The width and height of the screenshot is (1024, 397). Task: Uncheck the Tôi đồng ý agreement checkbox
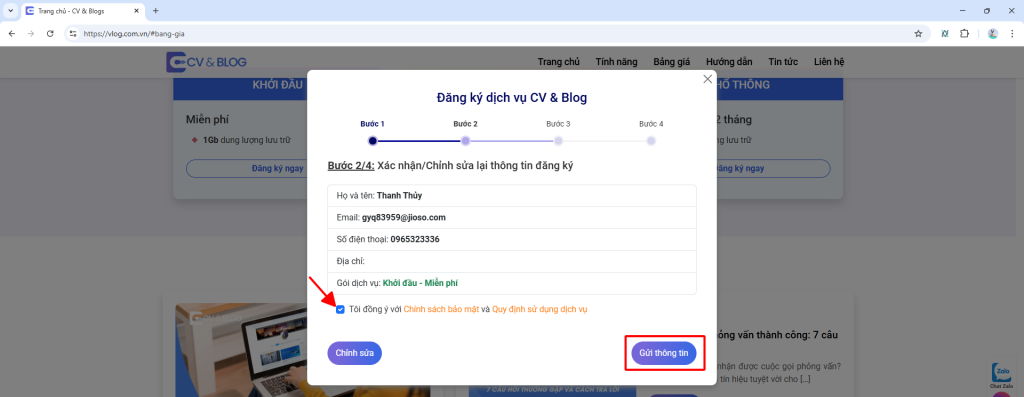(x=340, y=310)
